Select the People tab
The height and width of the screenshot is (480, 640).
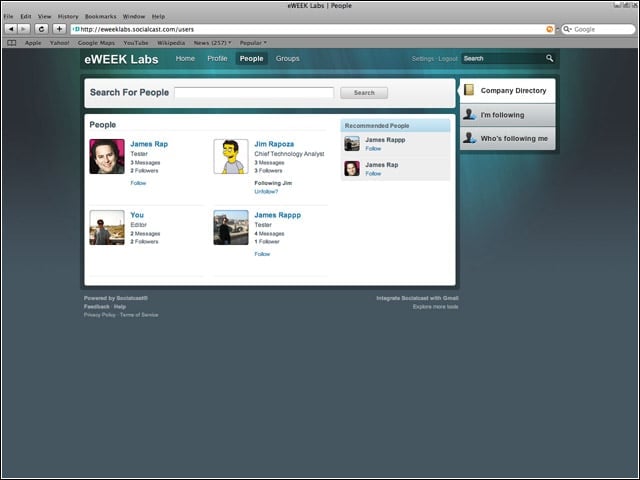pos(251,58)
